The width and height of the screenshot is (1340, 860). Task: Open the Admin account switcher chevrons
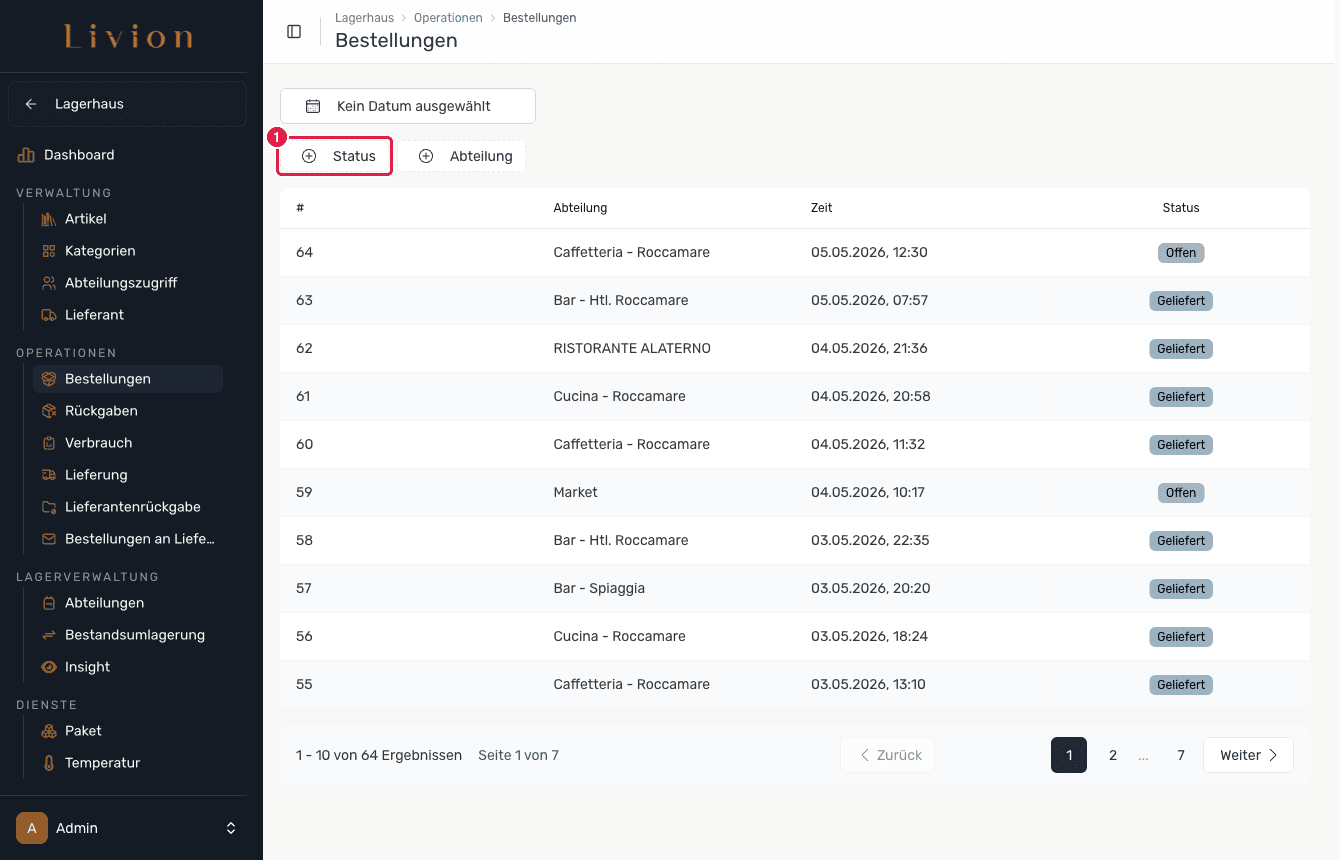pos(231,828)
